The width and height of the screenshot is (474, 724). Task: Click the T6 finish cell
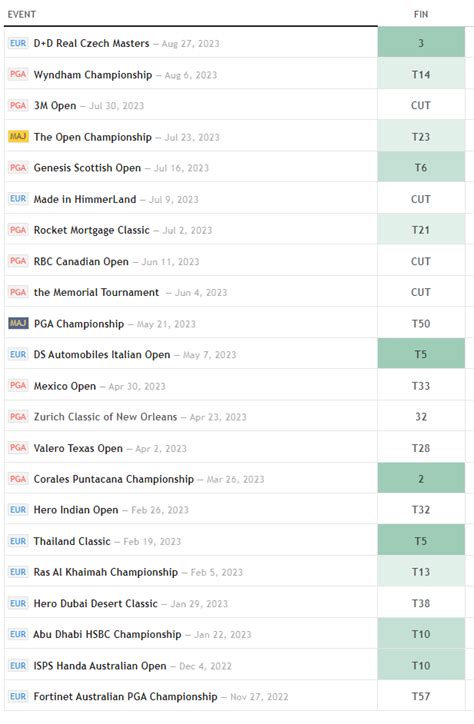click(x=421, y=168)
